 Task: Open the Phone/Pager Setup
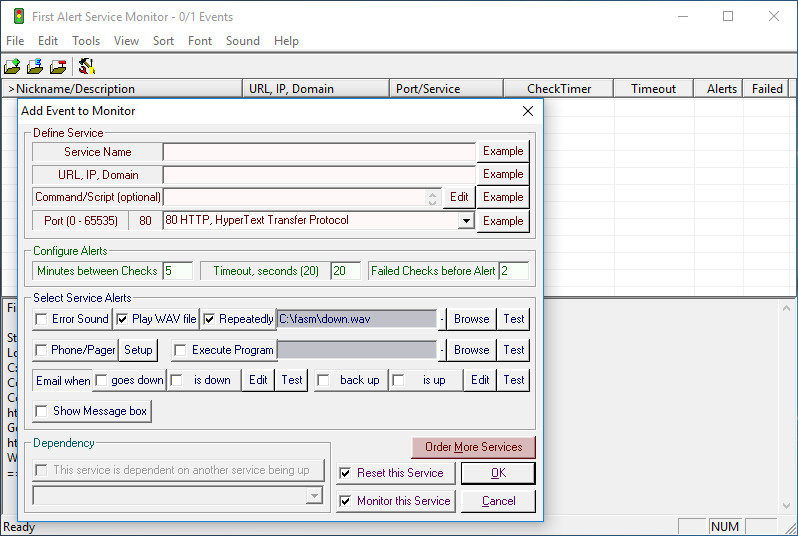[x=138, y=350]
